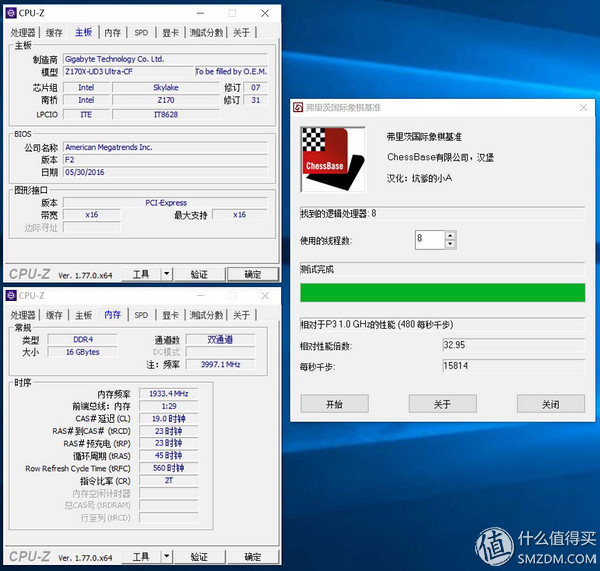The height and width of the screenshot is (571, 600).
Task: Click the 每秒千步 value field 15814
Action: (514, 366)
